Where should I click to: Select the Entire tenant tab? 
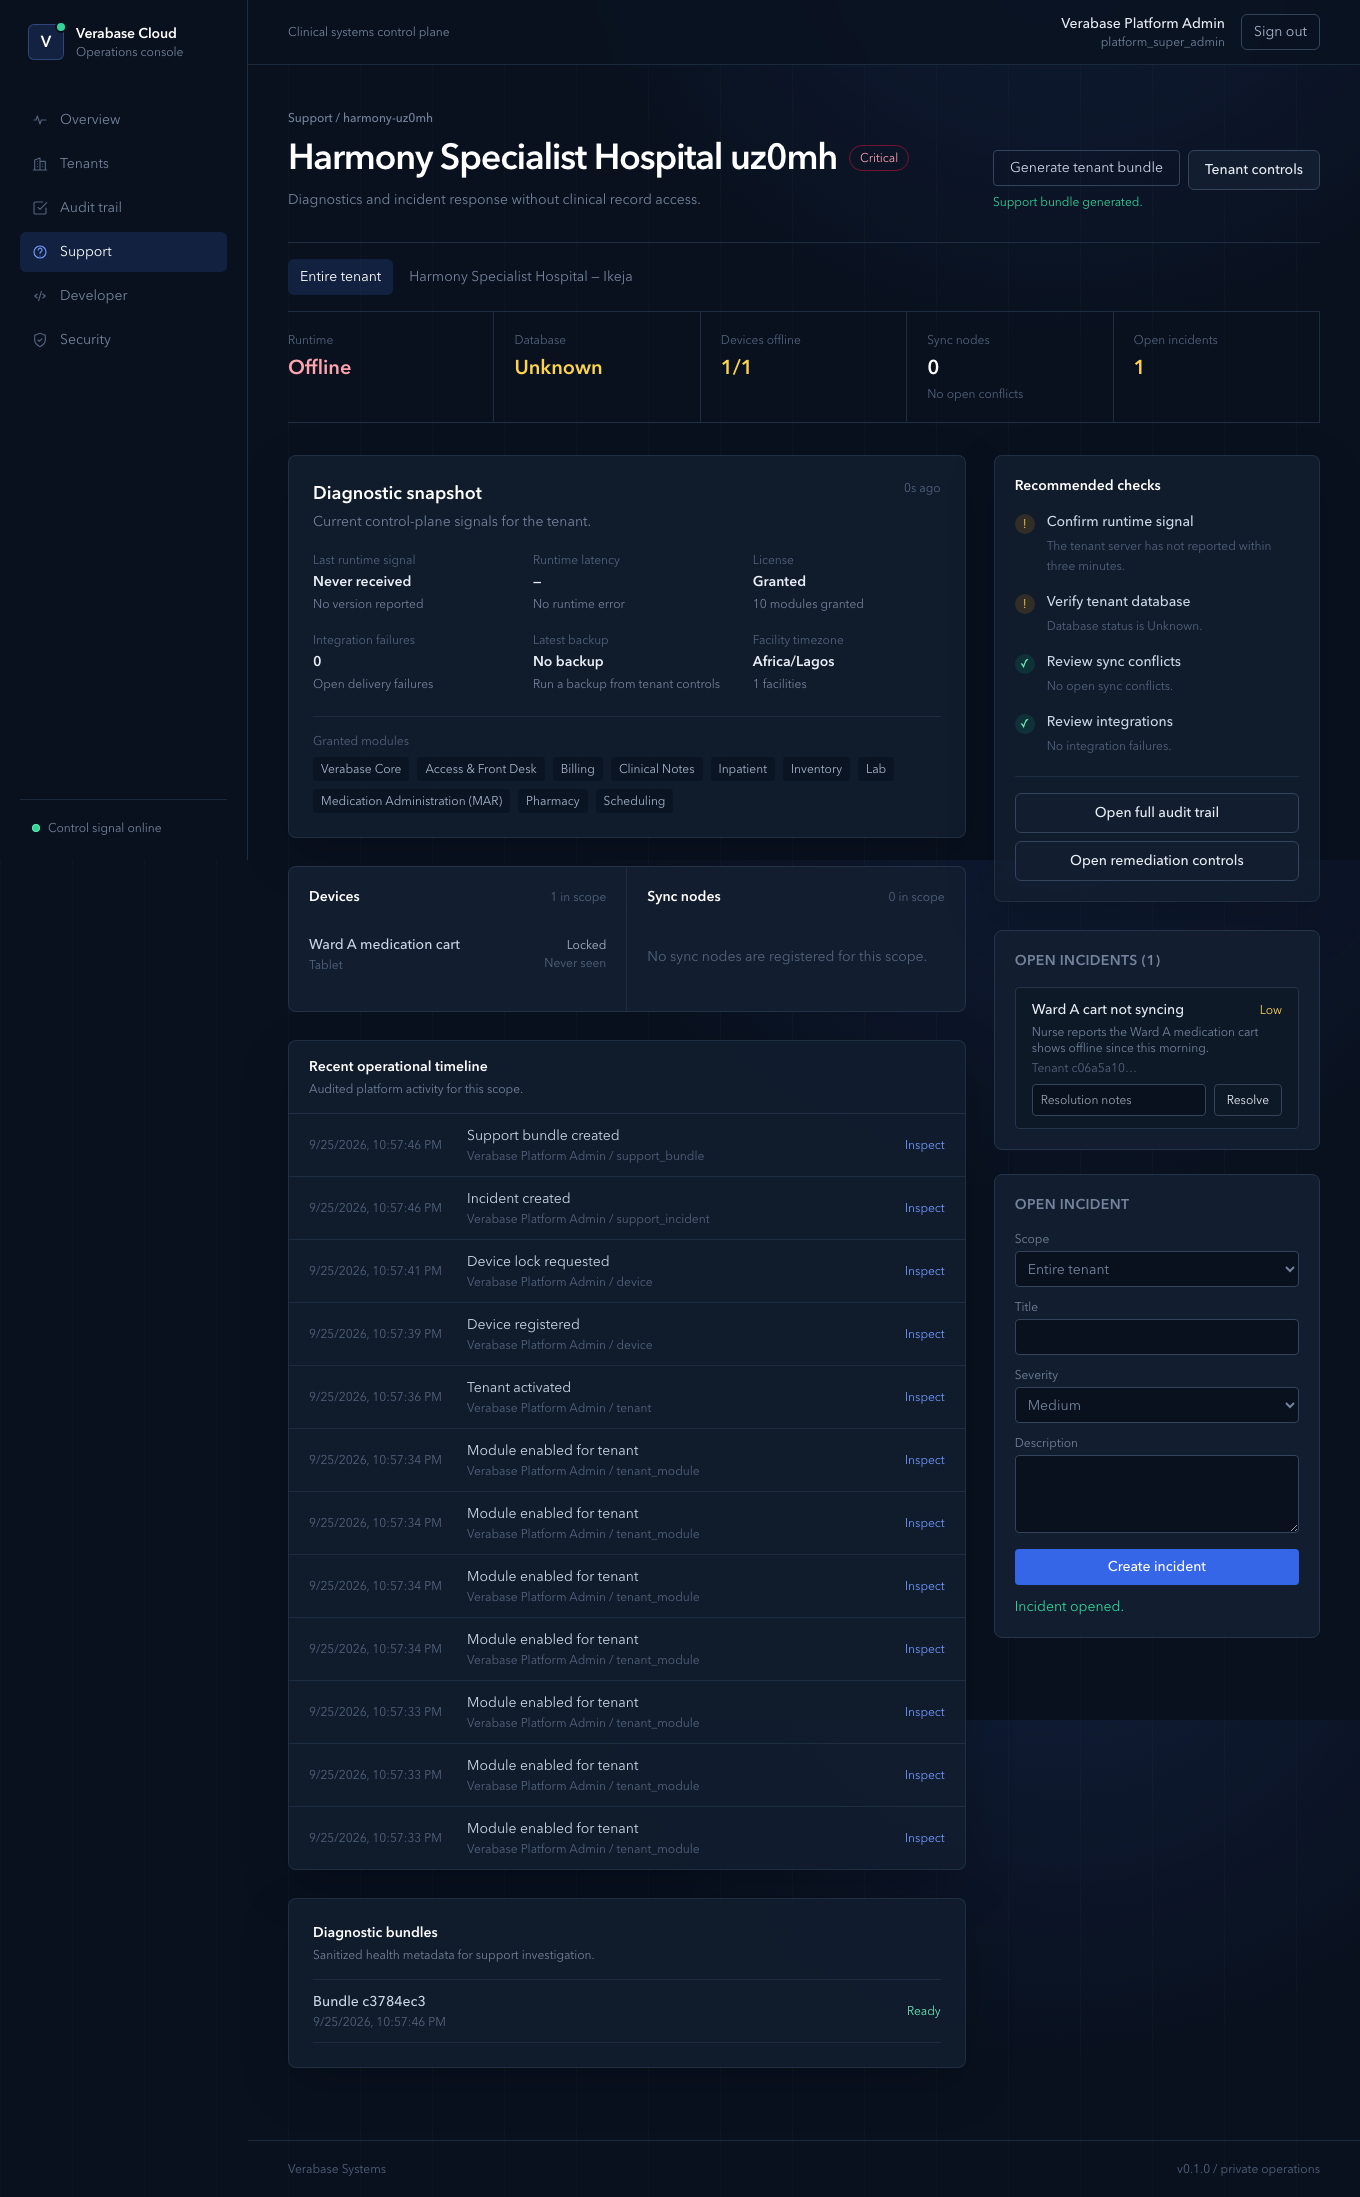(340, 276)
